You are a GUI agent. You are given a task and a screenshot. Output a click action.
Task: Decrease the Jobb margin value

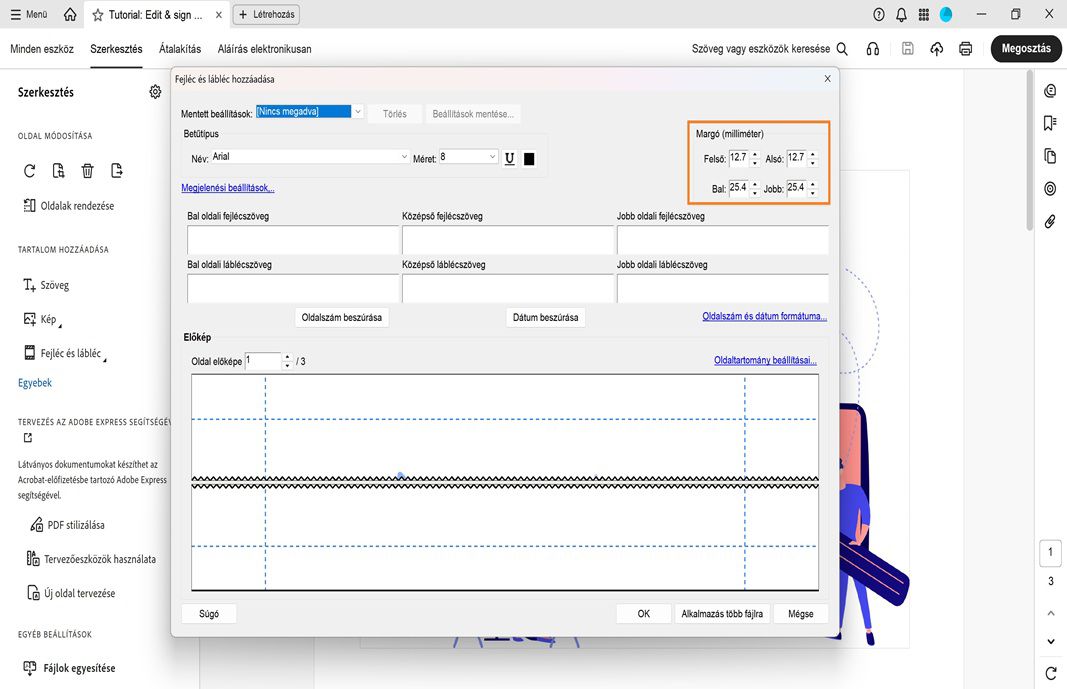[x=812, y=193]
